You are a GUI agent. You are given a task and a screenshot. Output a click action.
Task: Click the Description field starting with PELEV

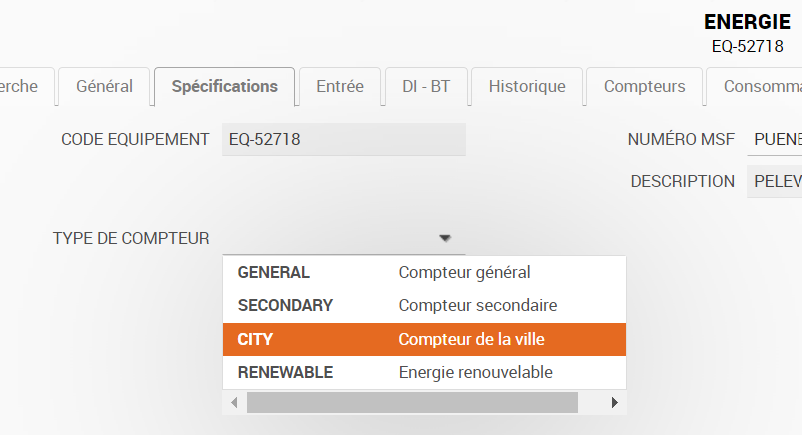tap(774, 181)
